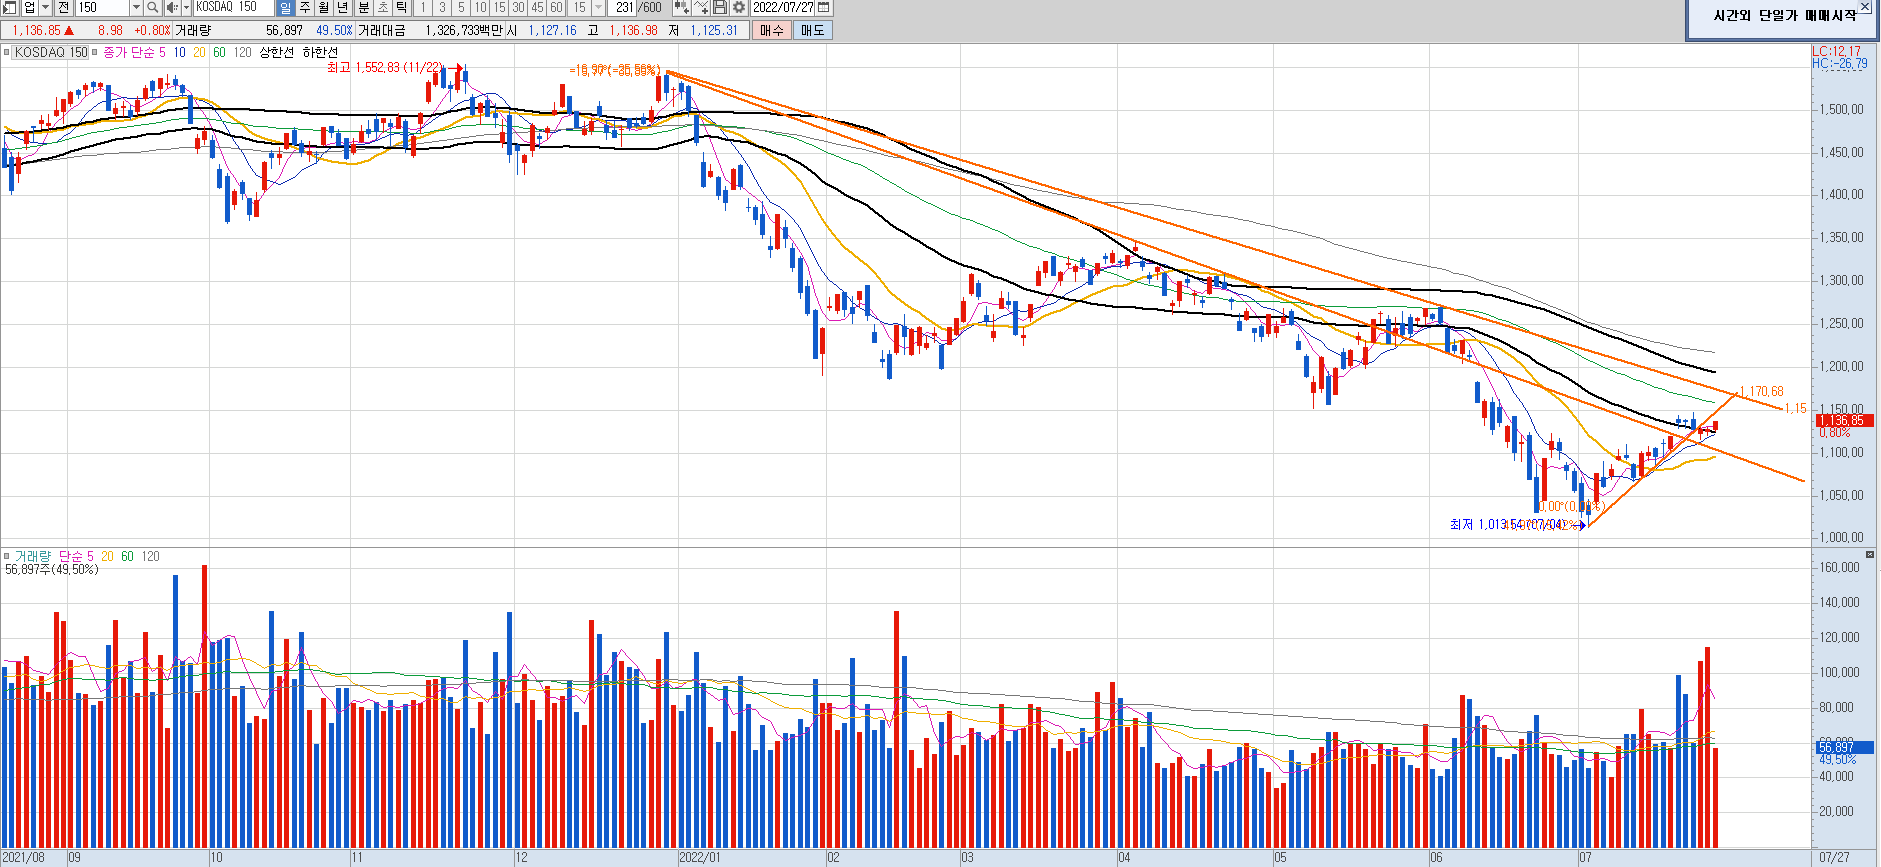Click the small box icon atop volume pane right edge
1881x867 pixels.
[x=1870, y=554]
